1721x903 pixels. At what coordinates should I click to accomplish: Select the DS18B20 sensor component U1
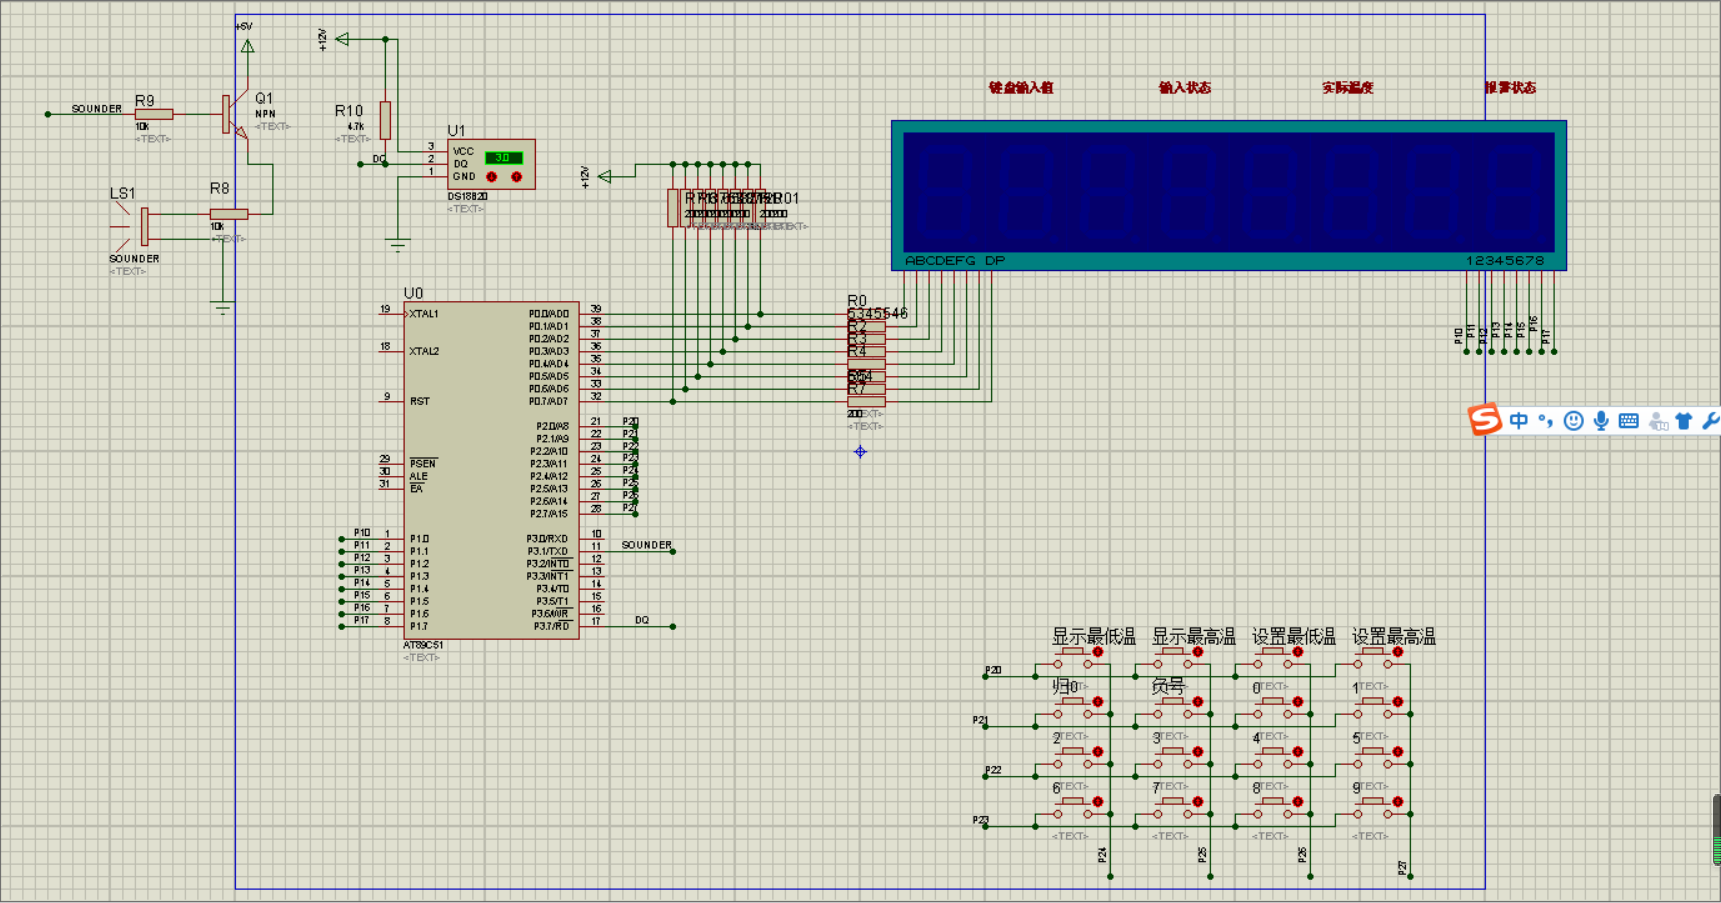(490, 164)
